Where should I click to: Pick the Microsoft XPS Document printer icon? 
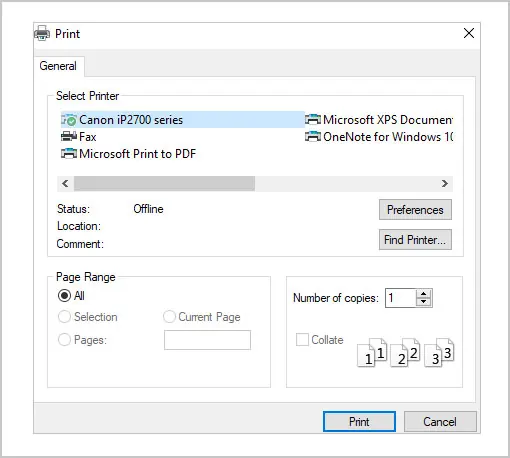tap(313, 120)
